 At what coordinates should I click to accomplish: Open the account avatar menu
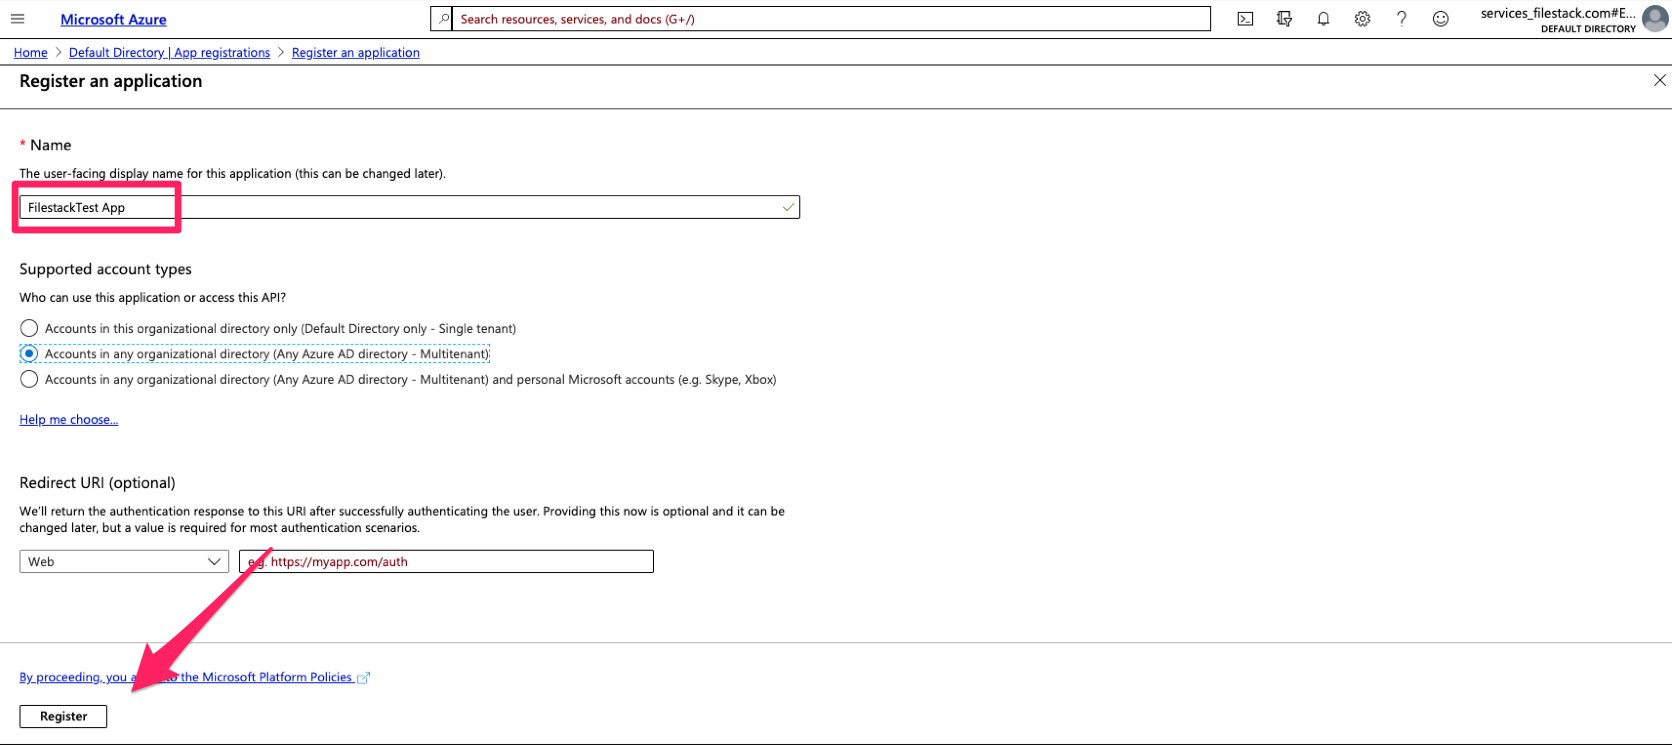pyautogui.click(x=1655, y=19)
